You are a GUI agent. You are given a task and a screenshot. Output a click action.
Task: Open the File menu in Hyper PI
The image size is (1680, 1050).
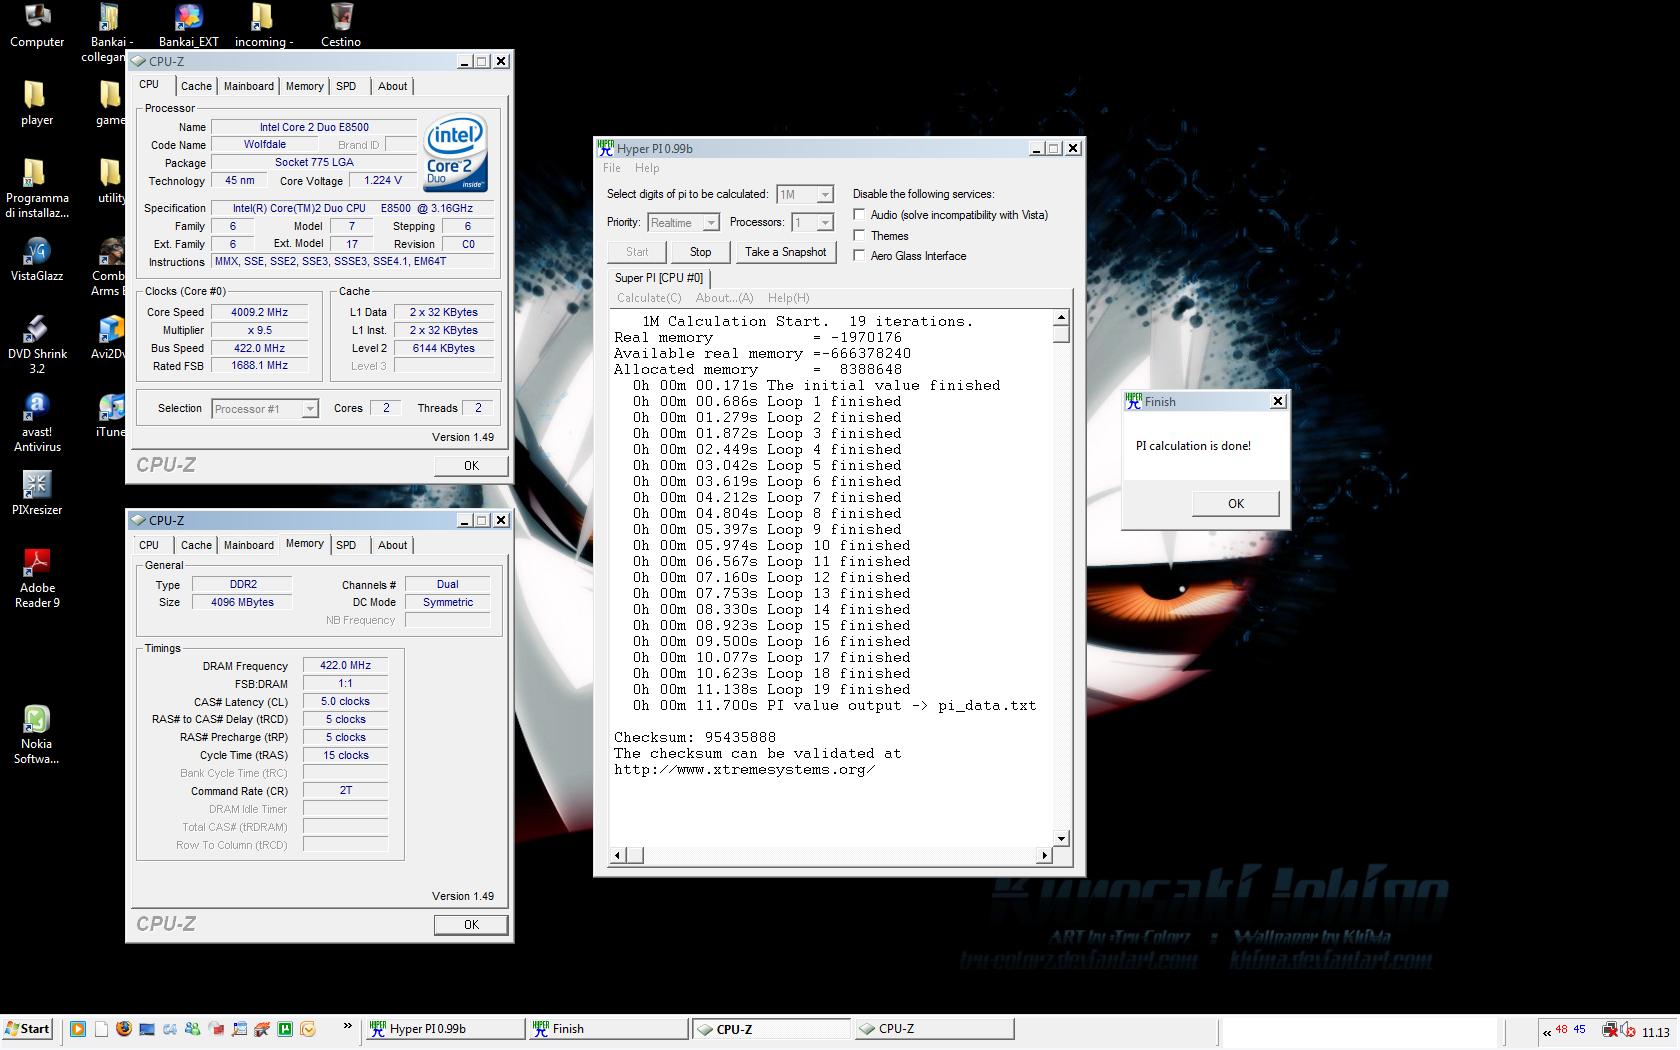pyautogui.click(x=612, y=168)
